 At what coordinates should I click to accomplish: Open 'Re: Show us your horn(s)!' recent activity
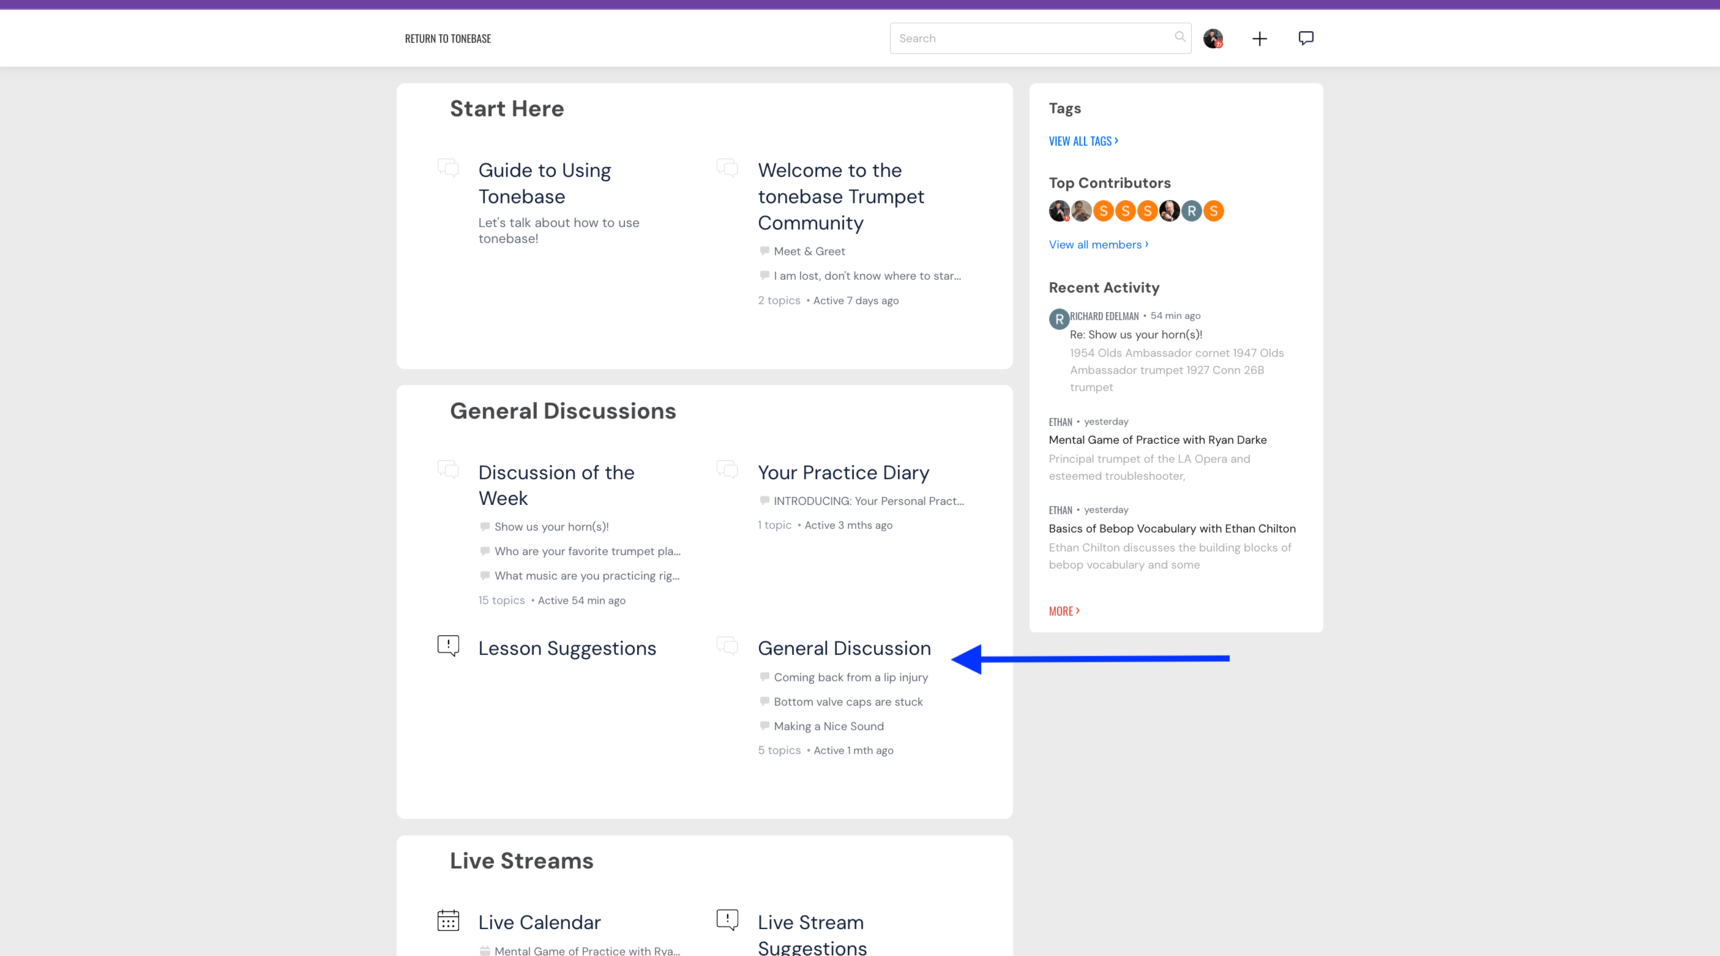click(1136, 335)
